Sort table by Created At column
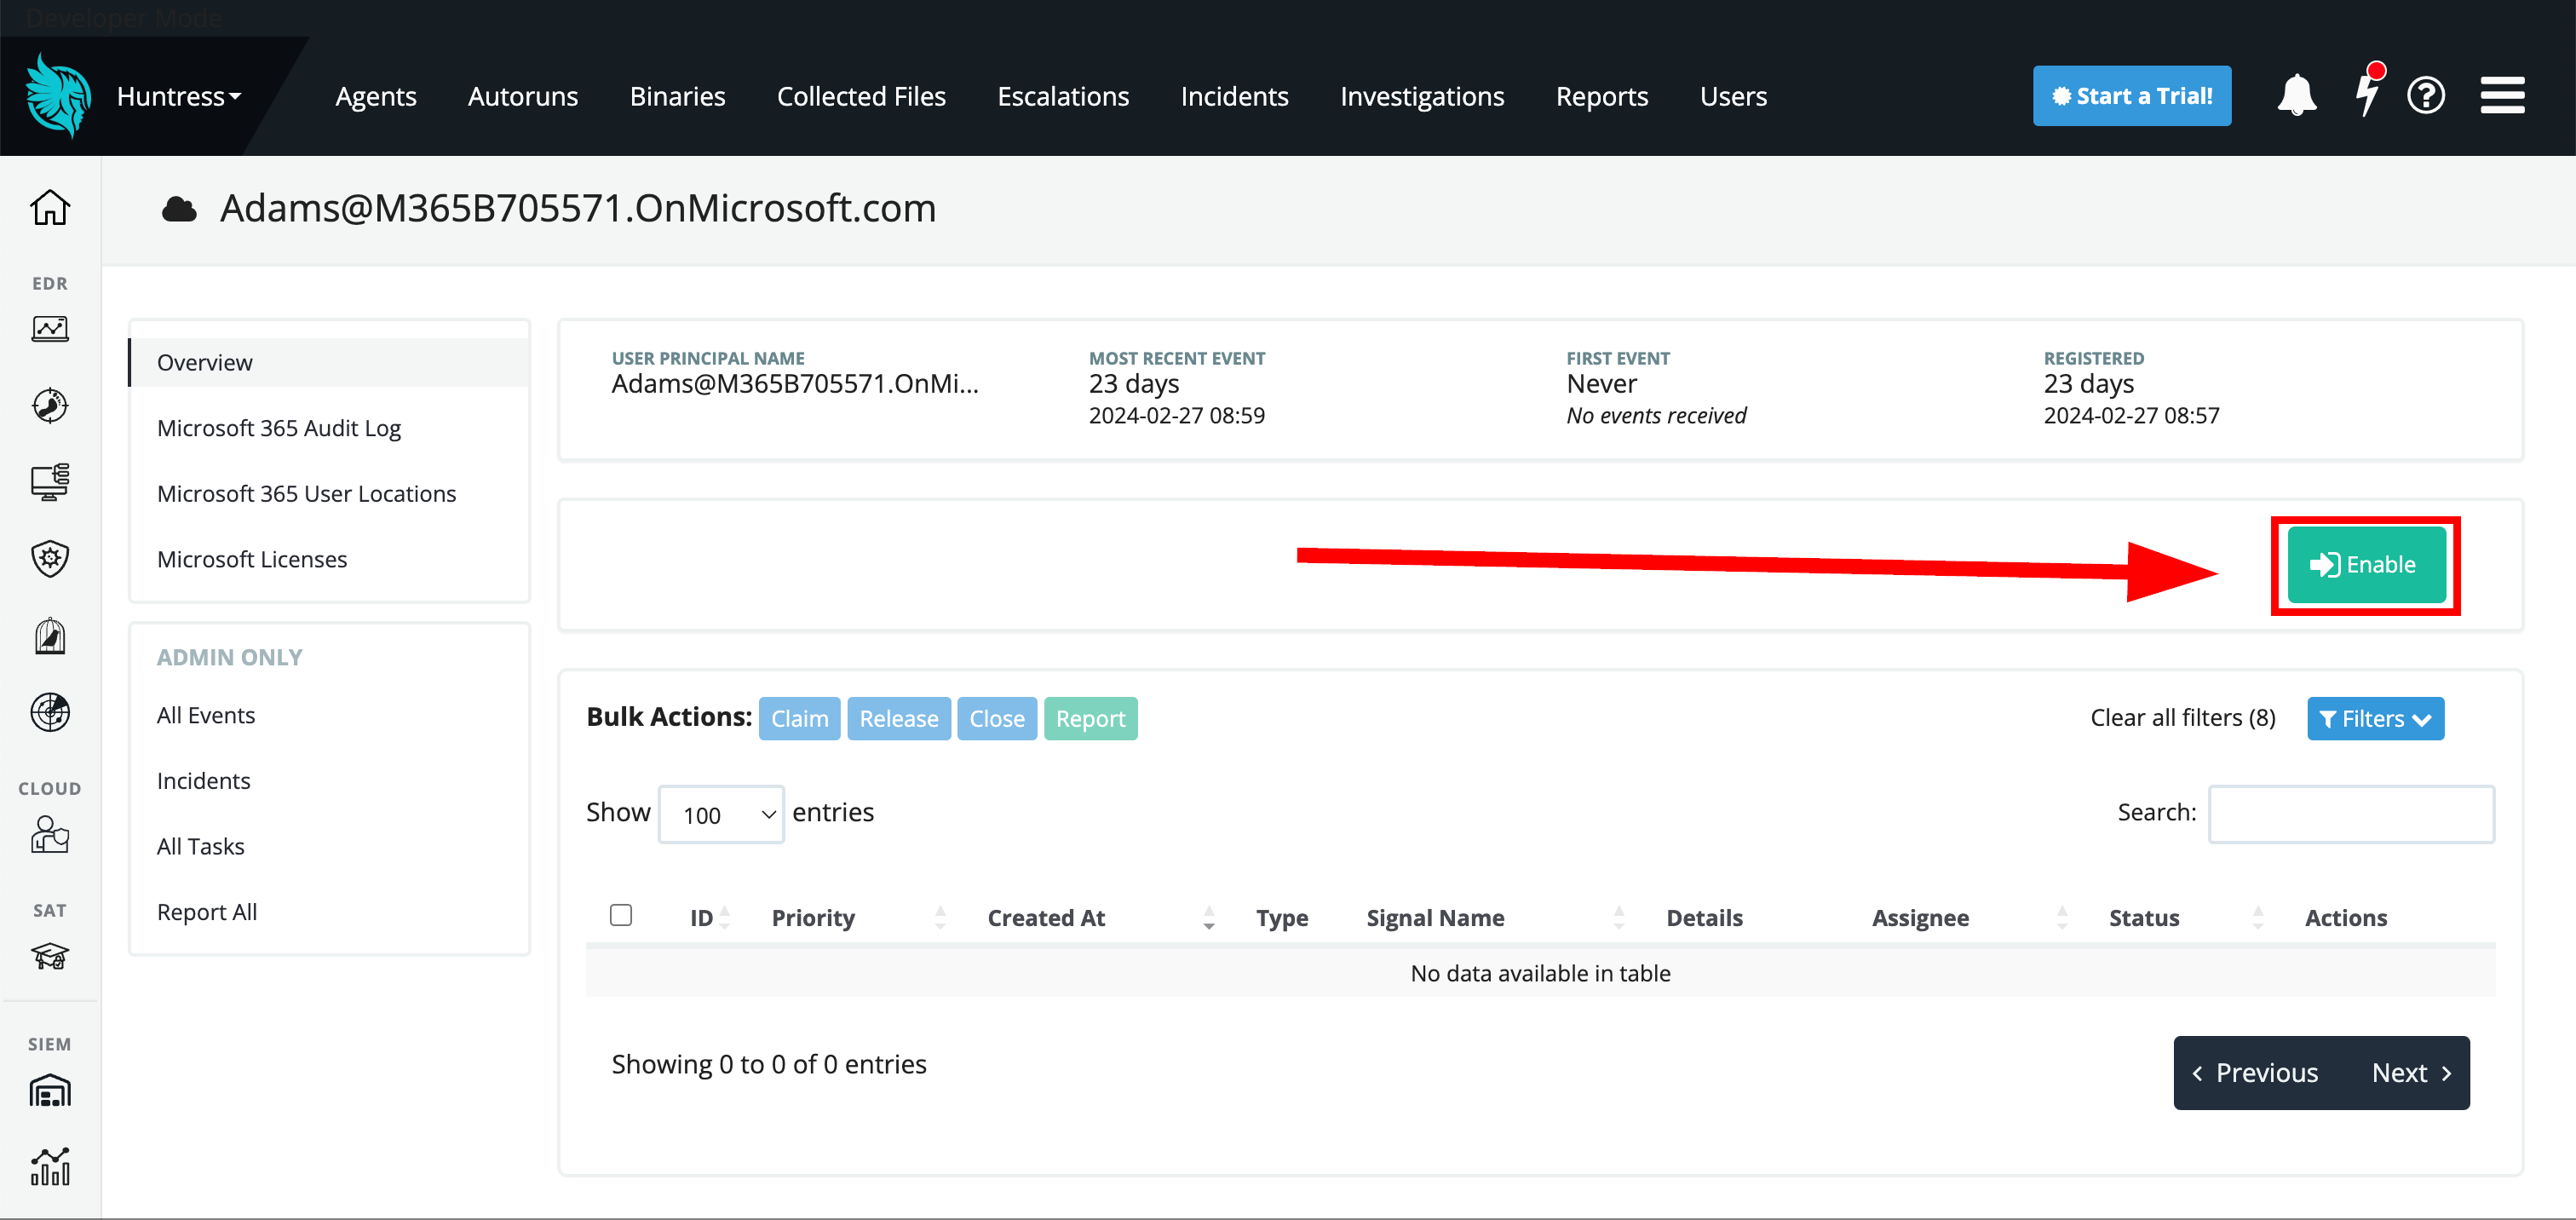Viewport: 2576px width, 1220px height. [1046, 918]
